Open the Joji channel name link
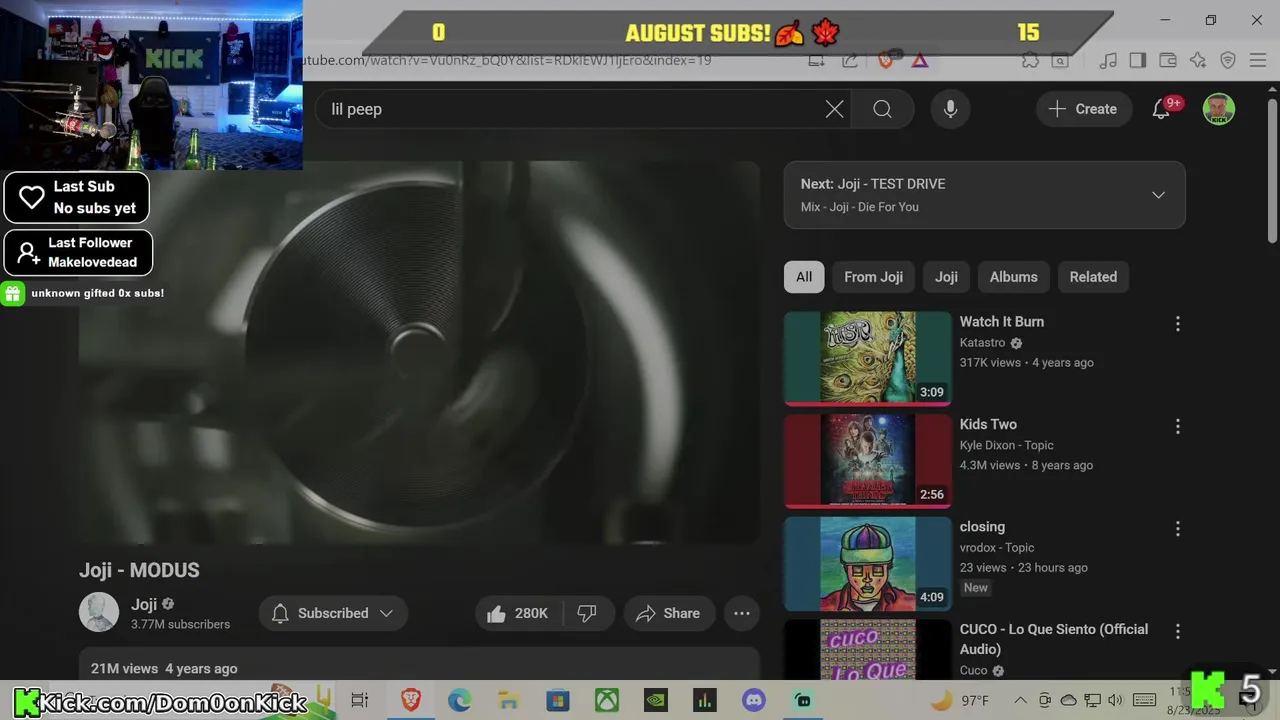The width and height of the screenshot is (1280, 720). 144,604
